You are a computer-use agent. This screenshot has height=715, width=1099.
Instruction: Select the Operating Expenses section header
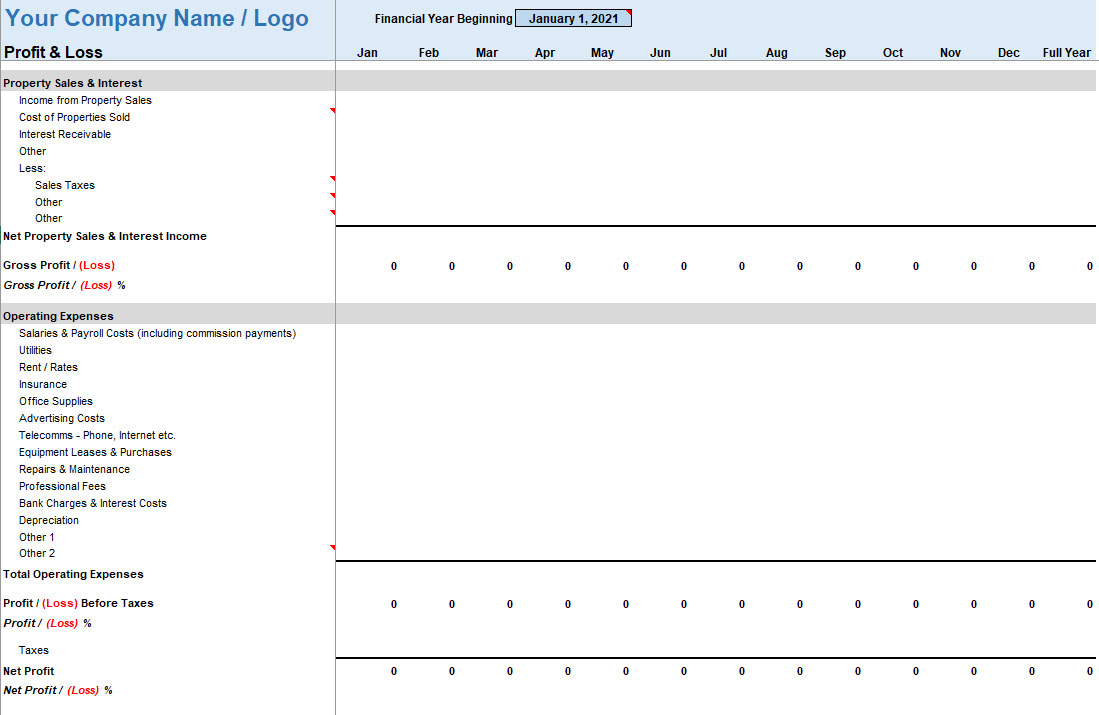[58, 316]
